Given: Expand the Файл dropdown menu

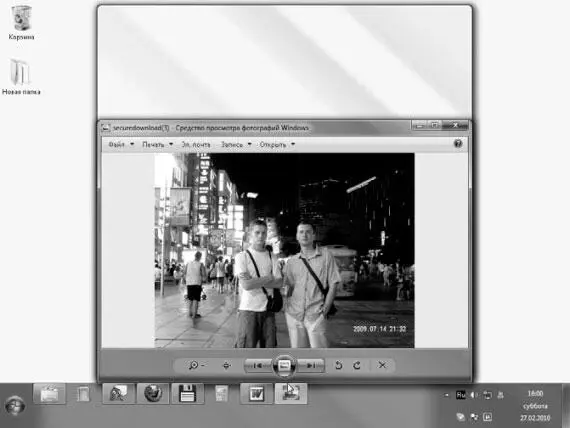Looking at the screenshot, I should 121,144.
